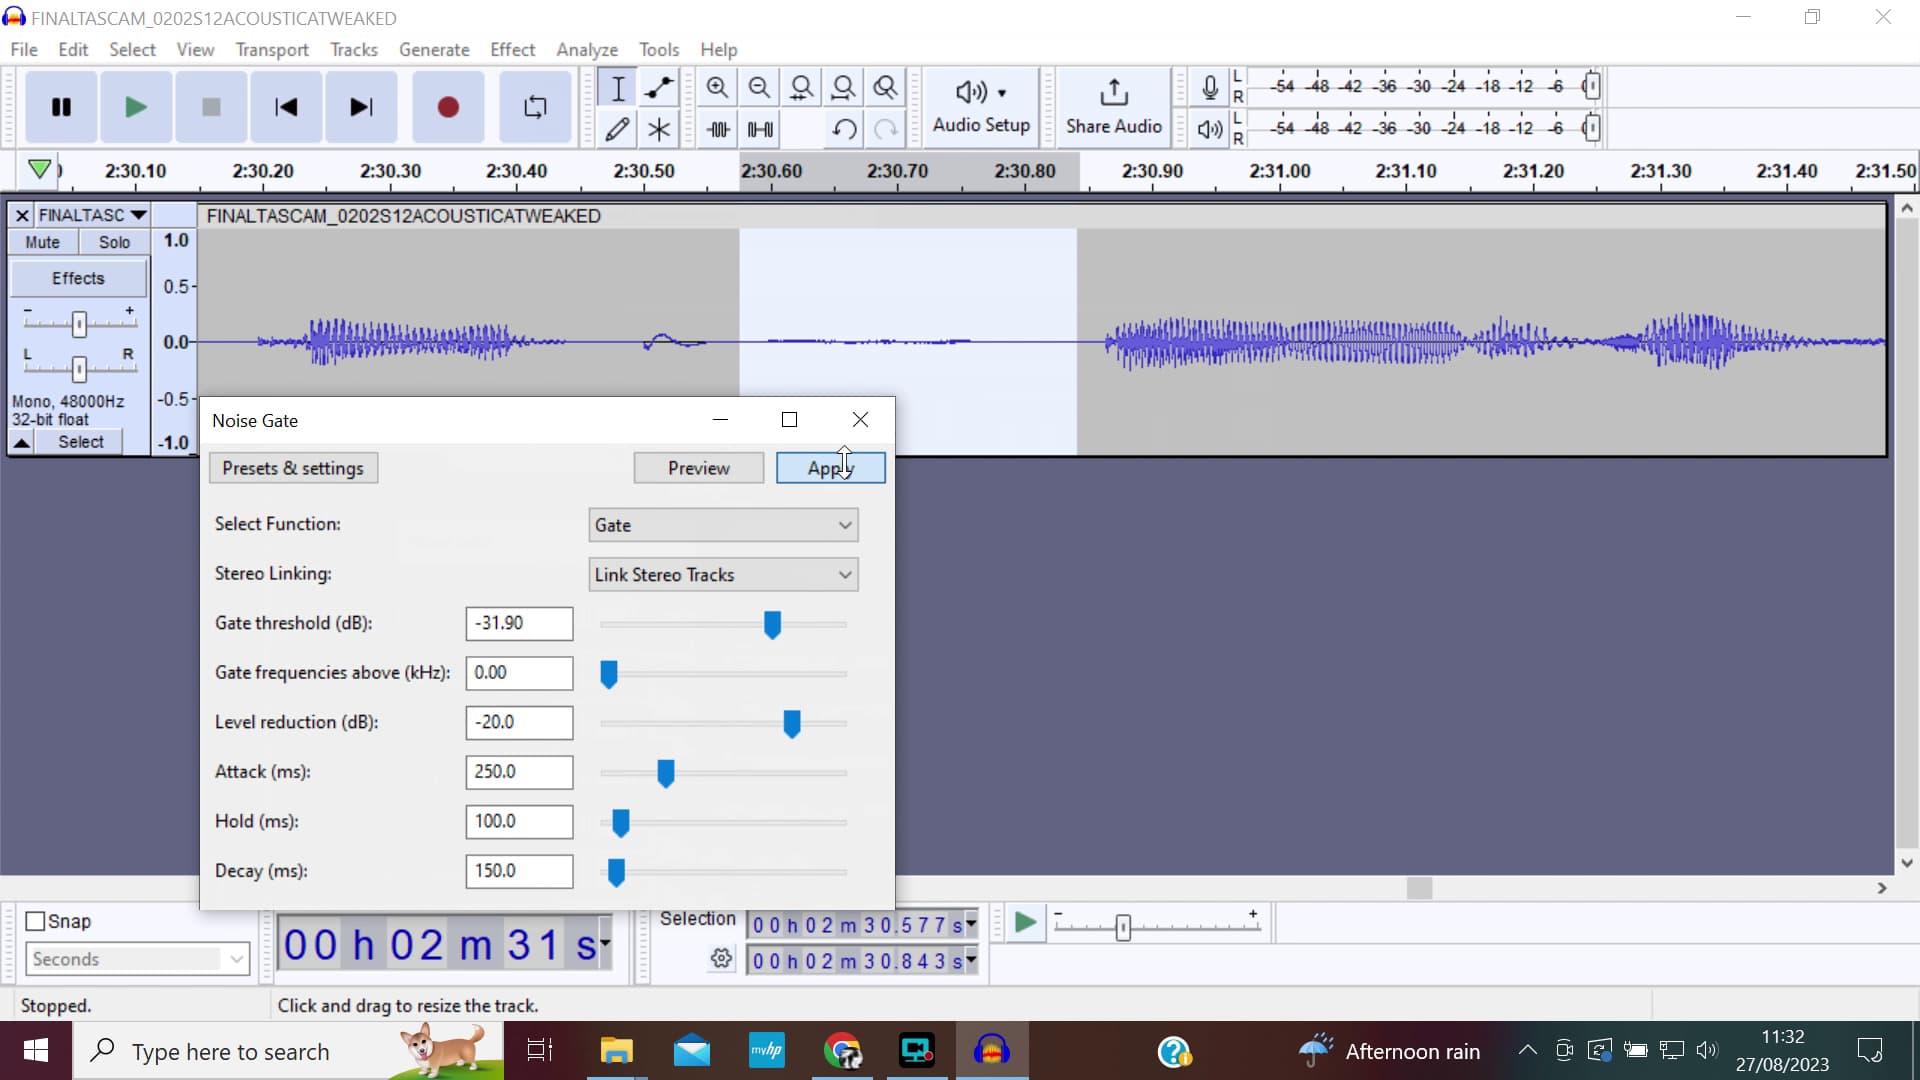The height and width of the screenshot is (1080, 1920).
Task: Open the Audio Setup menu
Action: tap(981, 107)
